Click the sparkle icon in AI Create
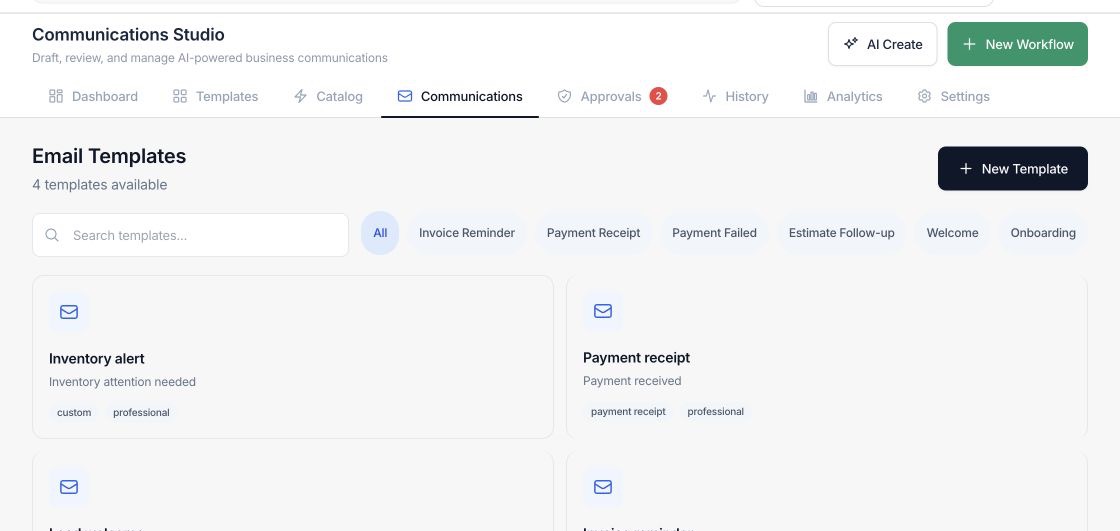The height and width of the screenshot is (531, 1120). tap(850, 44)
